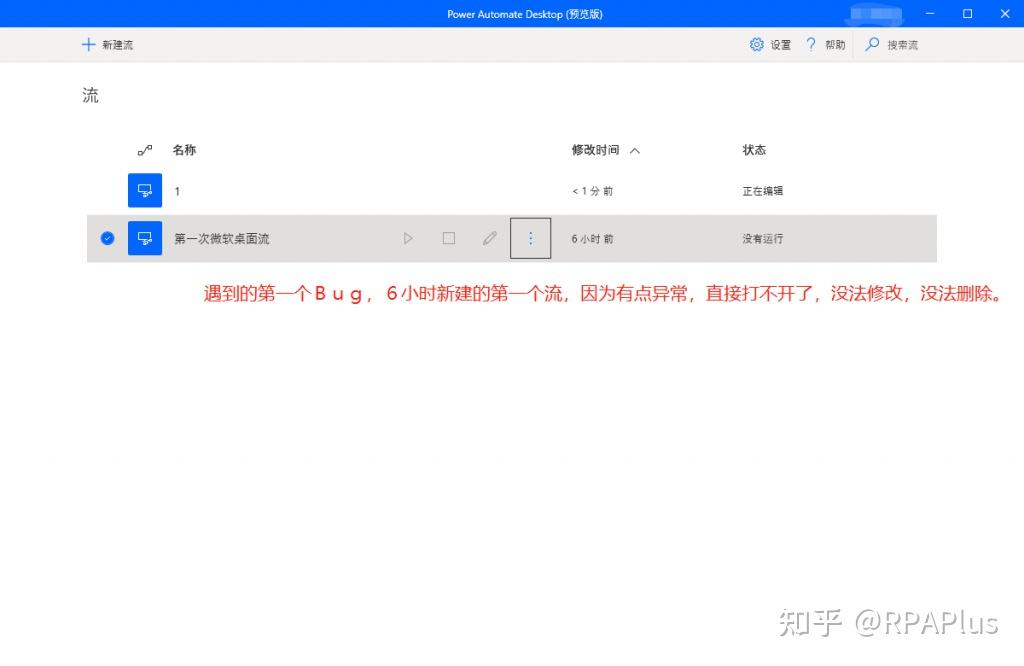Image resolution: width=1024 pixels, height=666 pixels.
Task: Click the desktop flow icon beside flow 1
Action: 144,190
